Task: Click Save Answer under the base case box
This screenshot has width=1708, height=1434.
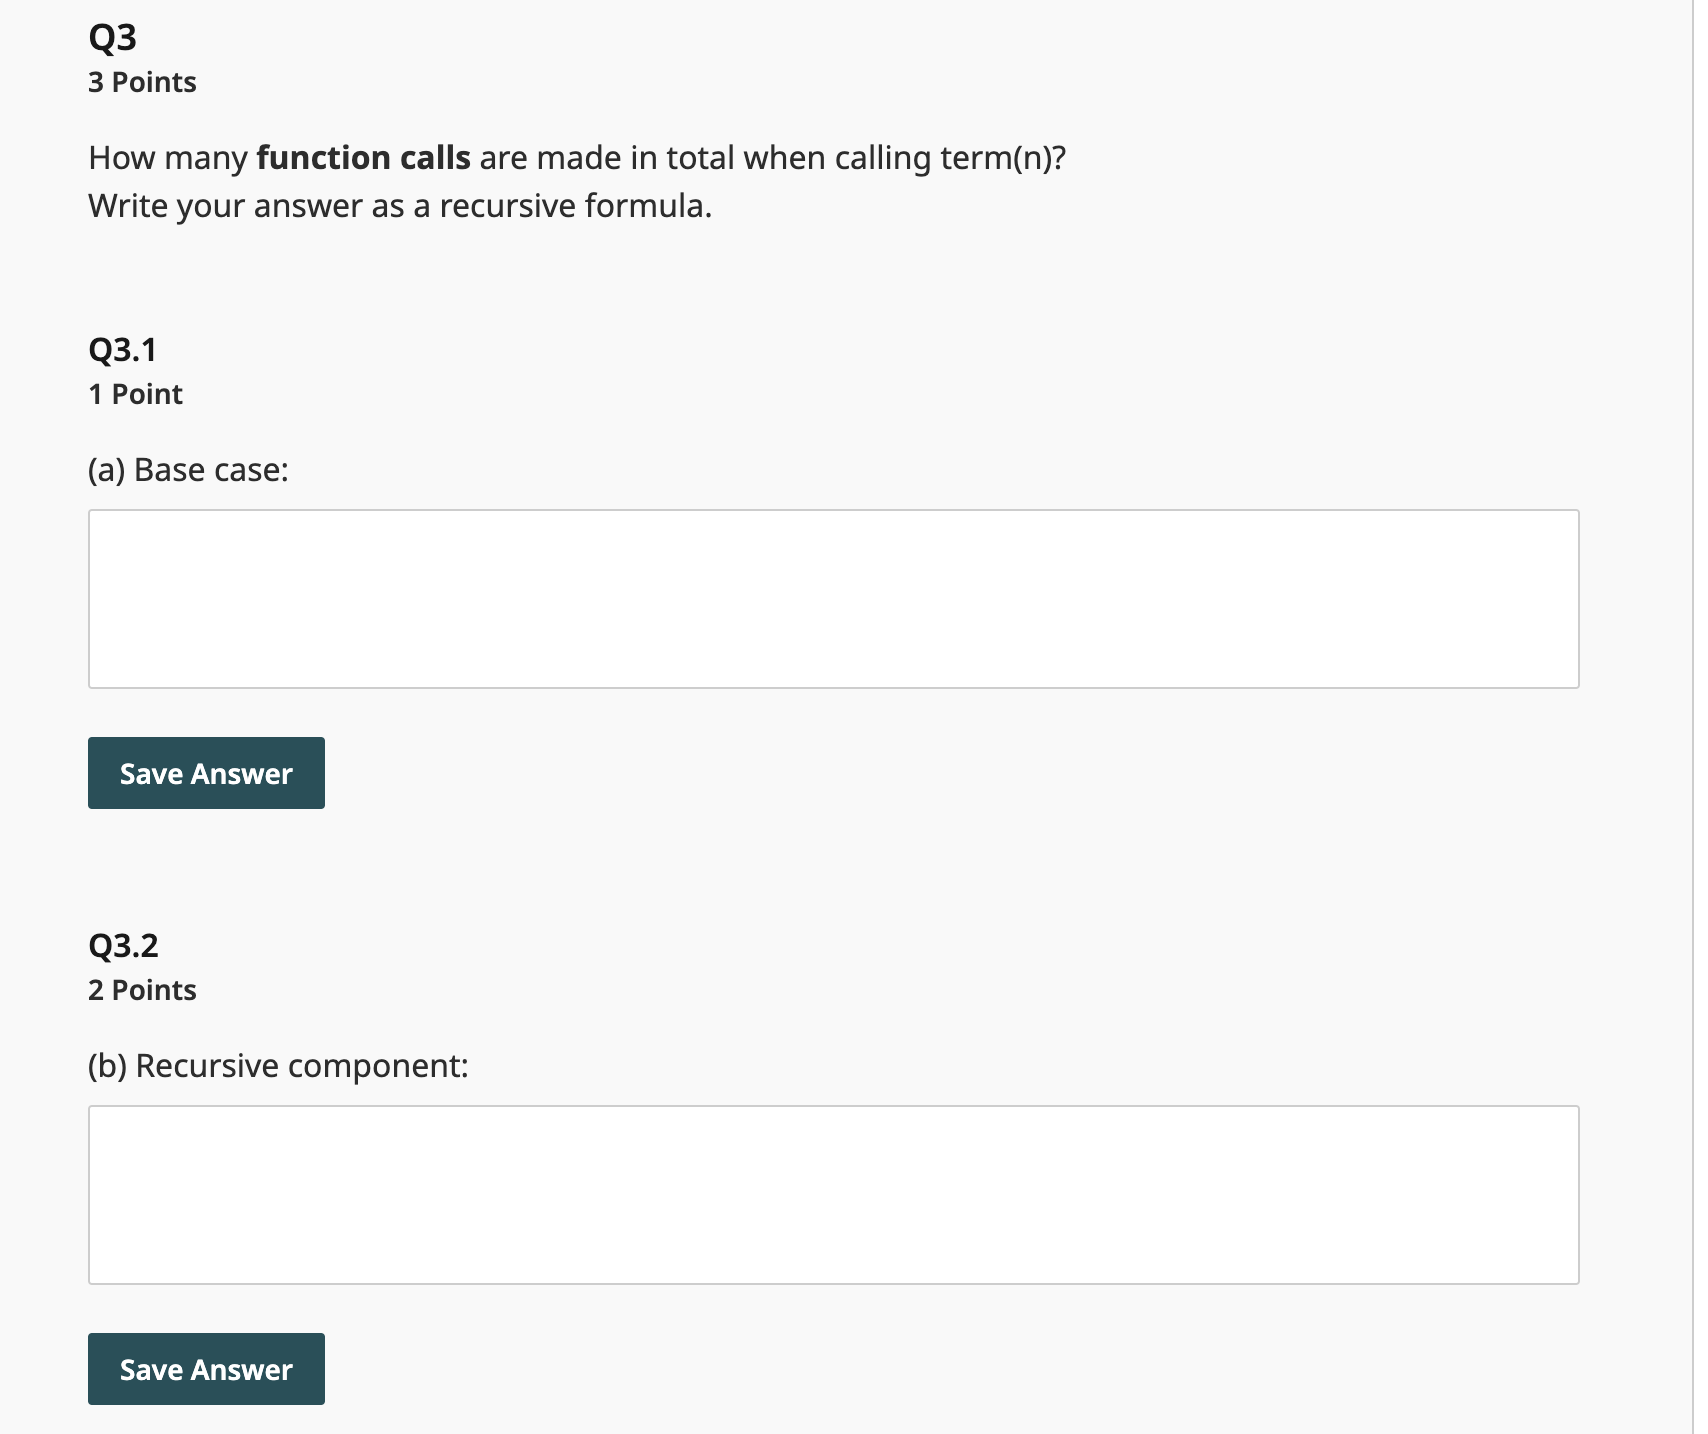Action: point(205,772)
